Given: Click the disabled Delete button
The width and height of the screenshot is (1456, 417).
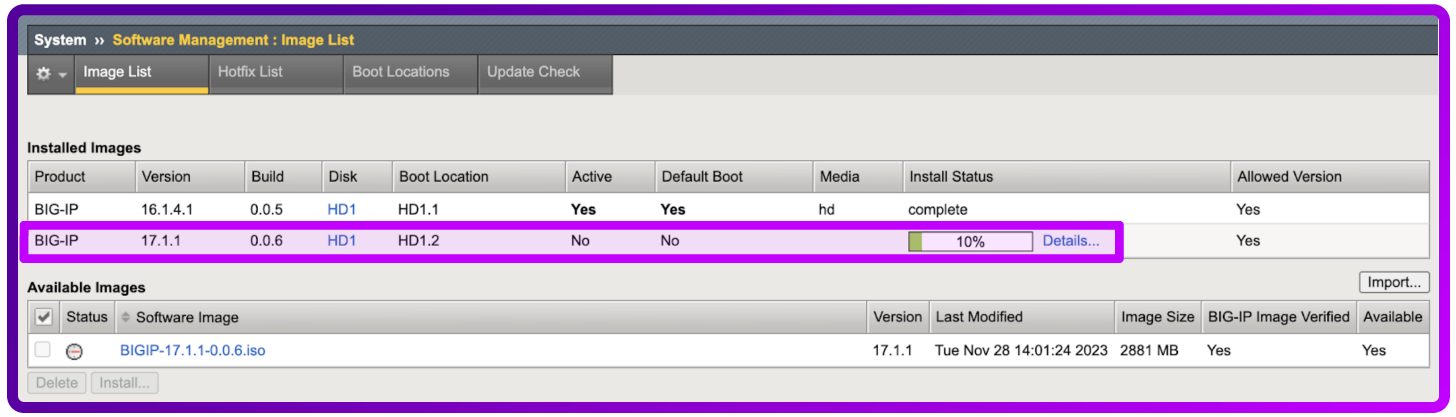Looking at the screenshot, I should click(58, 383).
